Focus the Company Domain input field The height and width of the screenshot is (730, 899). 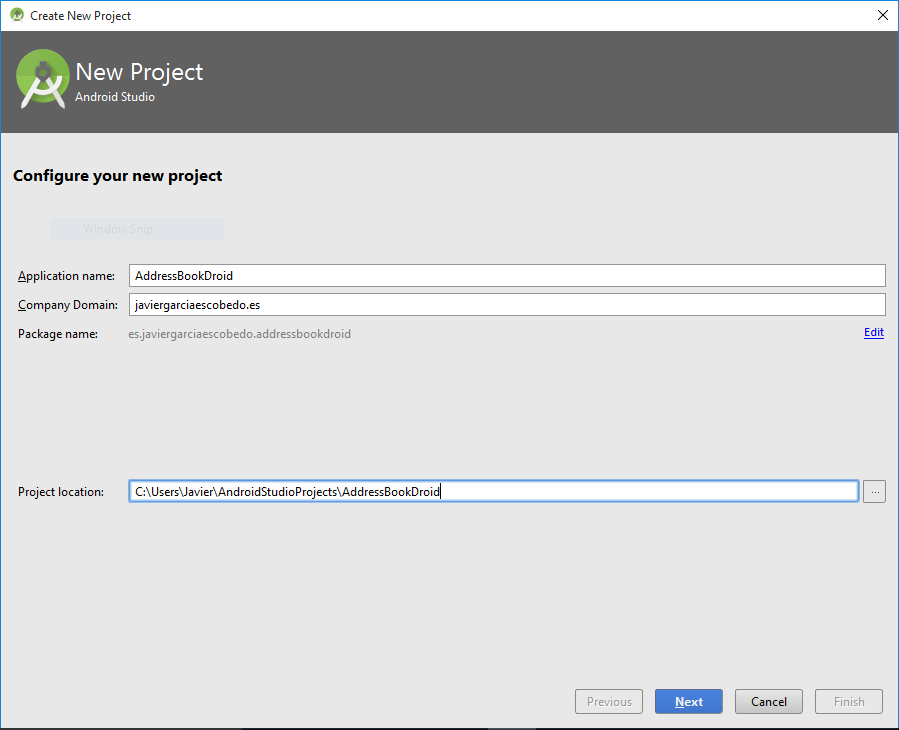tap(507, 305)
